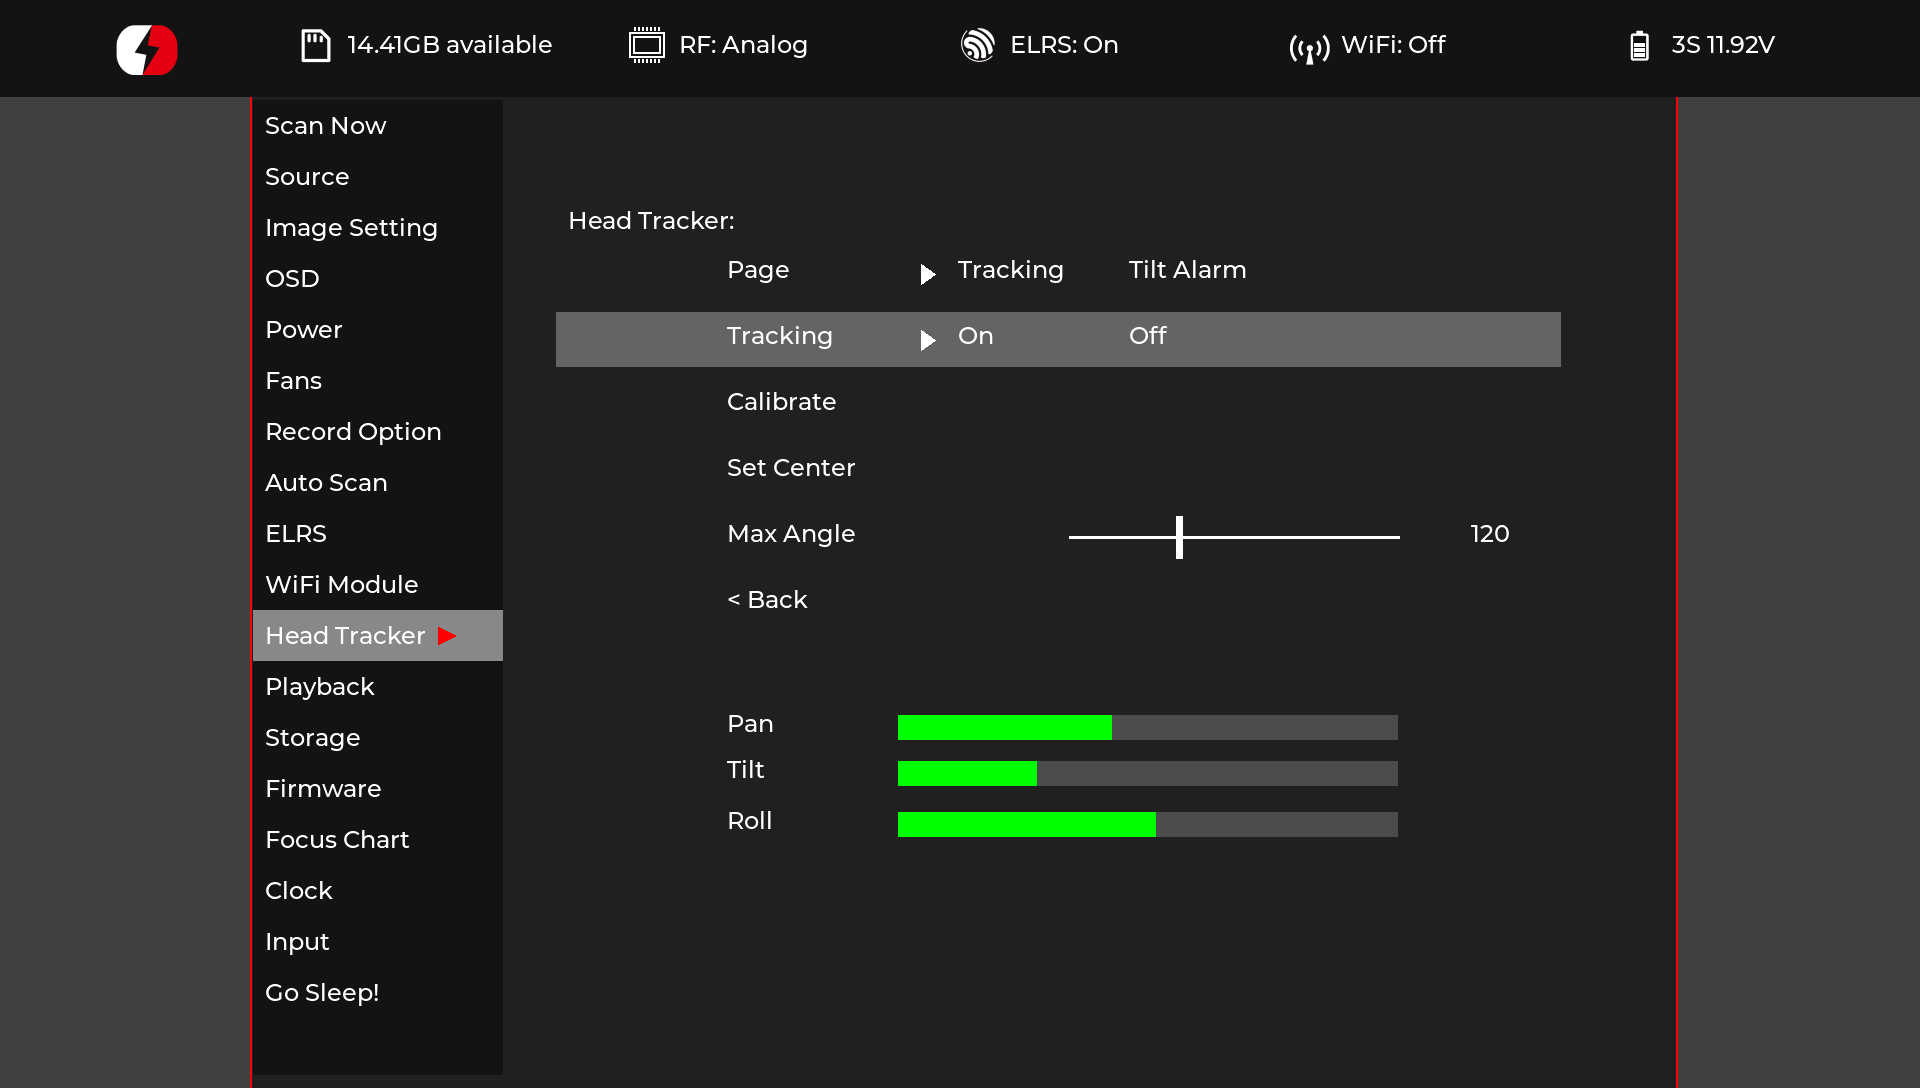Go back with the < Back link
This screenshot has width=1920, height=1088.
tap(767, 600)
